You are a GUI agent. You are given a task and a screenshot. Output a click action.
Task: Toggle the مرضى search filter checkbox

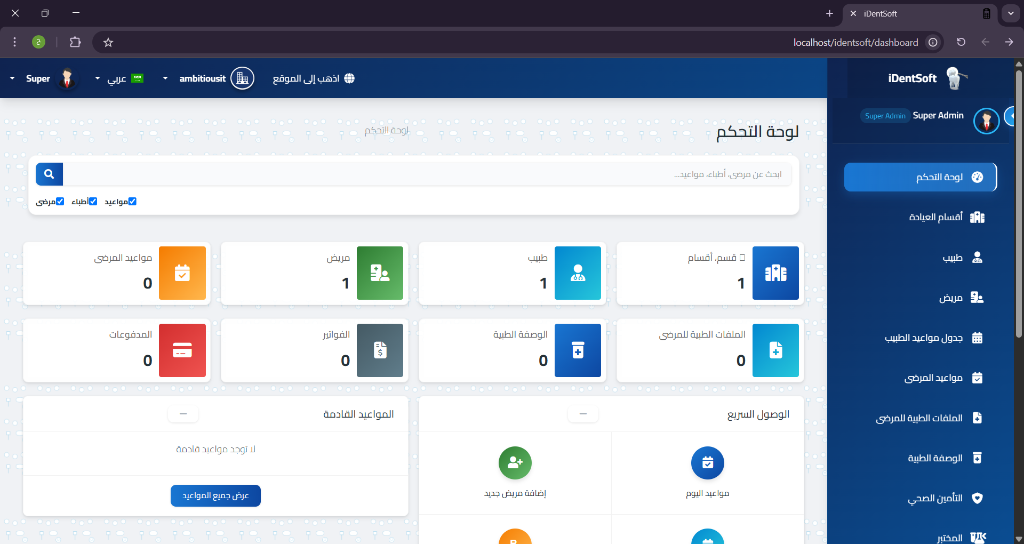[x=60, y=201]
